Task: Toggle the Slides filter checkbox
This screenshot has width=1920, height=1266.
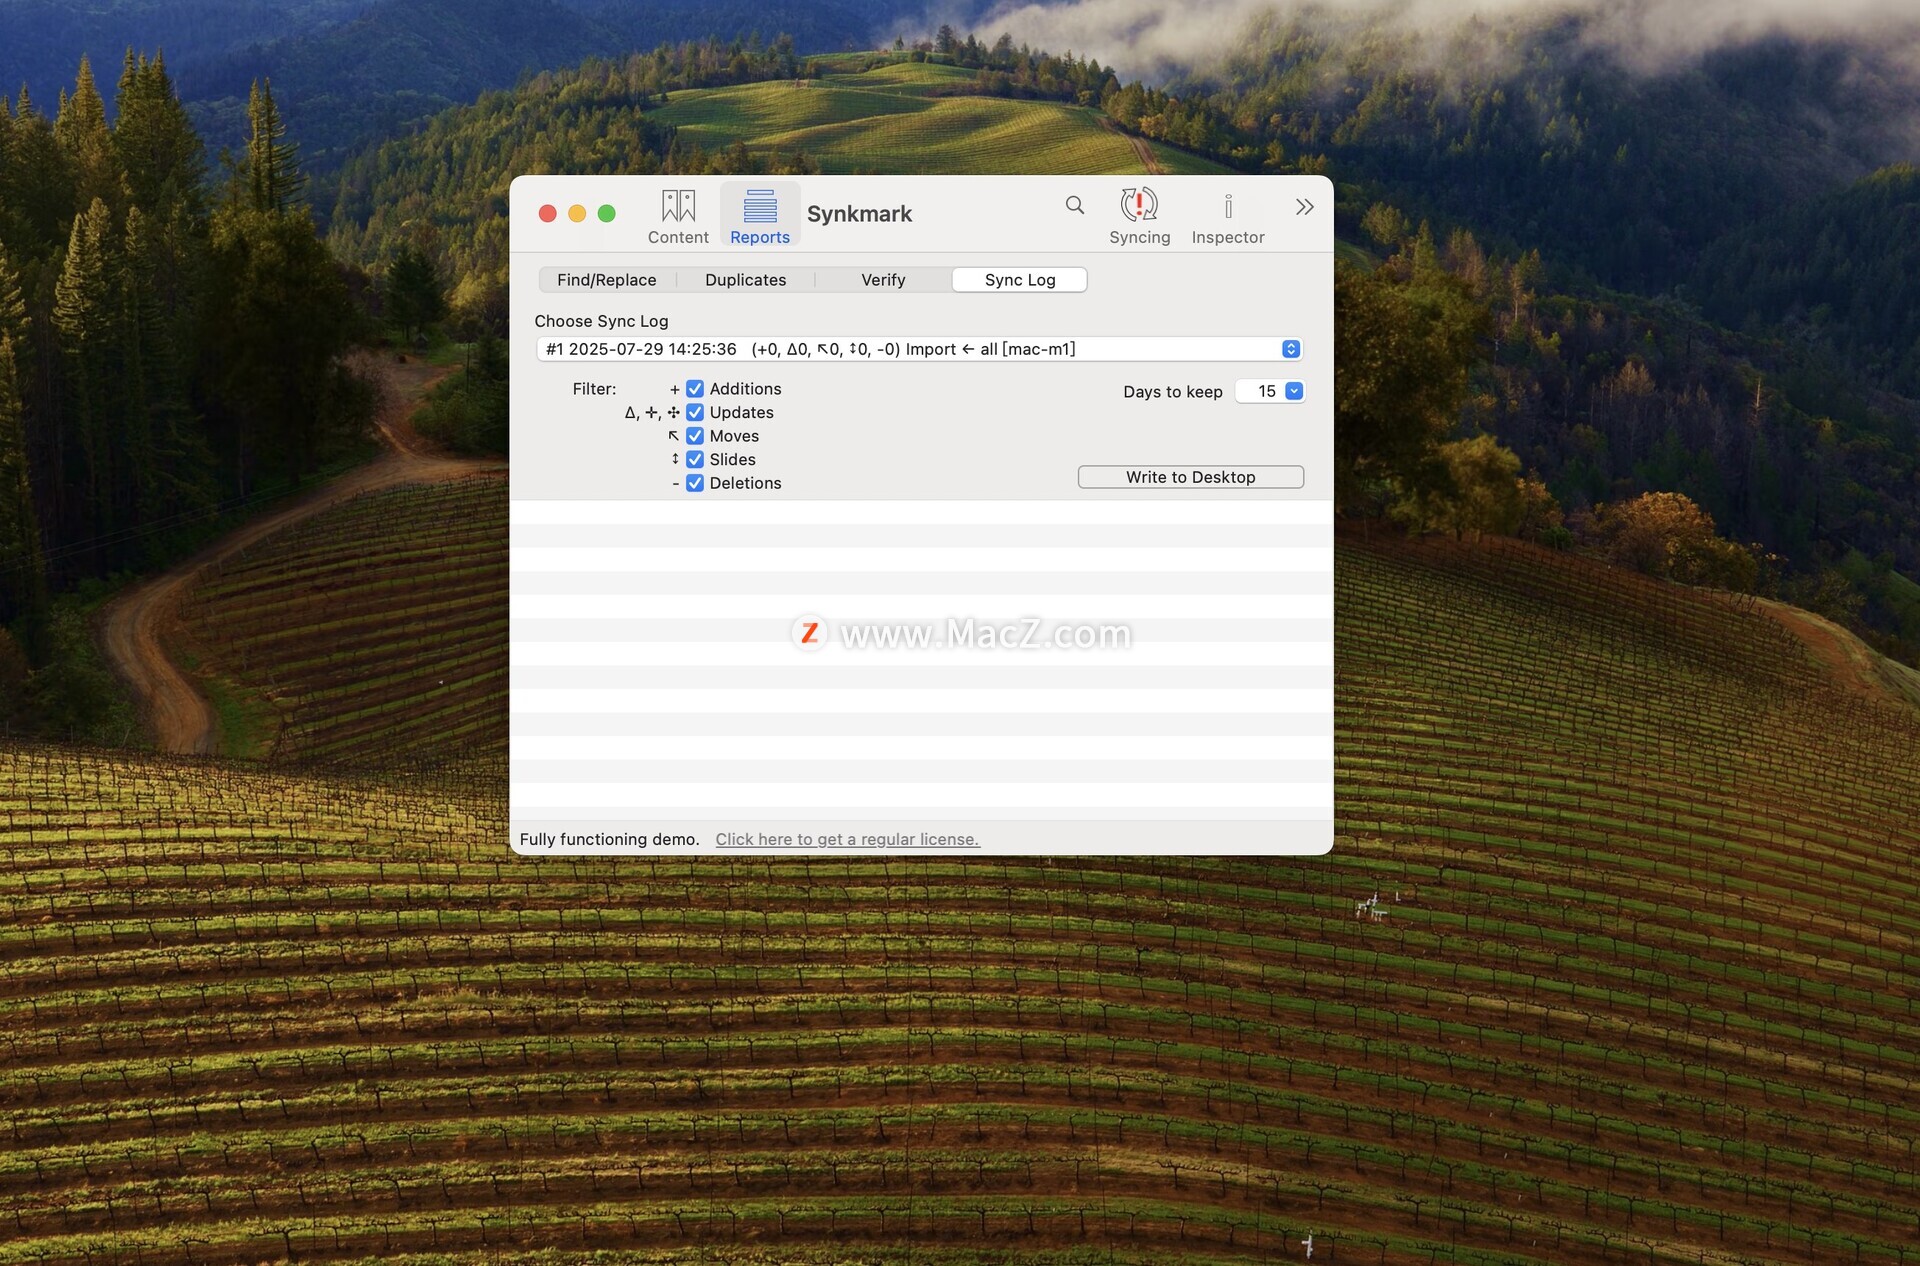Action: 695,459
